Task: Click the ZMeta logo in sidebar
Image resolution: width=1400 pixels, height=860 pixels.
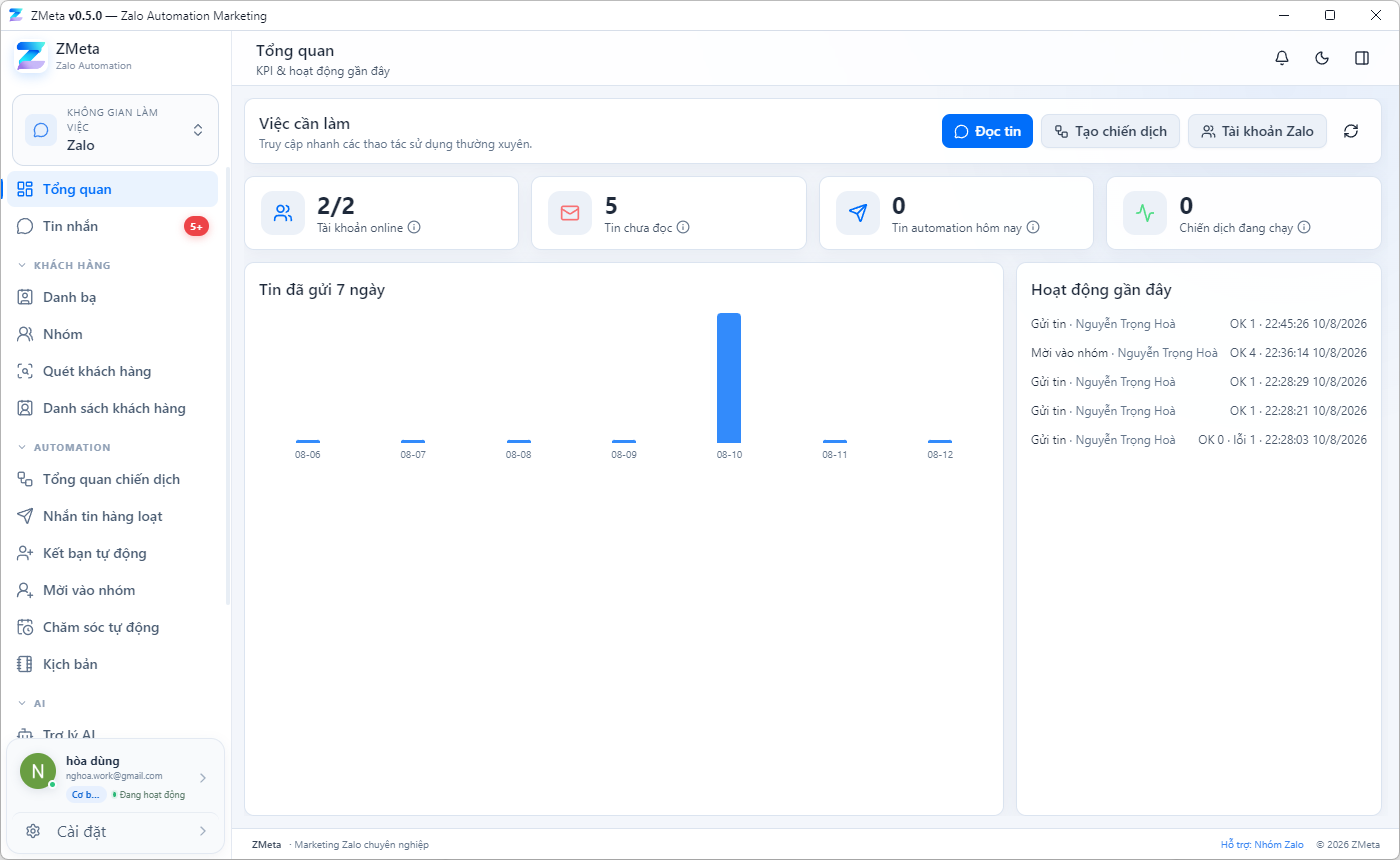Action: [x=31, y=57]
